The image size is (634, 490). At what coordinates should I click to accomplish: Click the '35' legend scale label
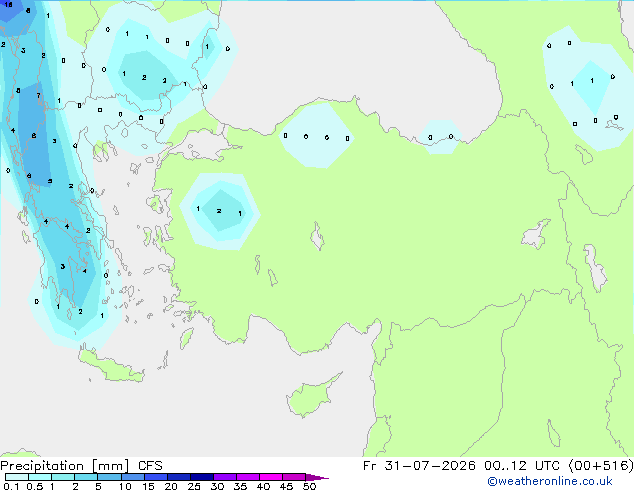(240, 486)
